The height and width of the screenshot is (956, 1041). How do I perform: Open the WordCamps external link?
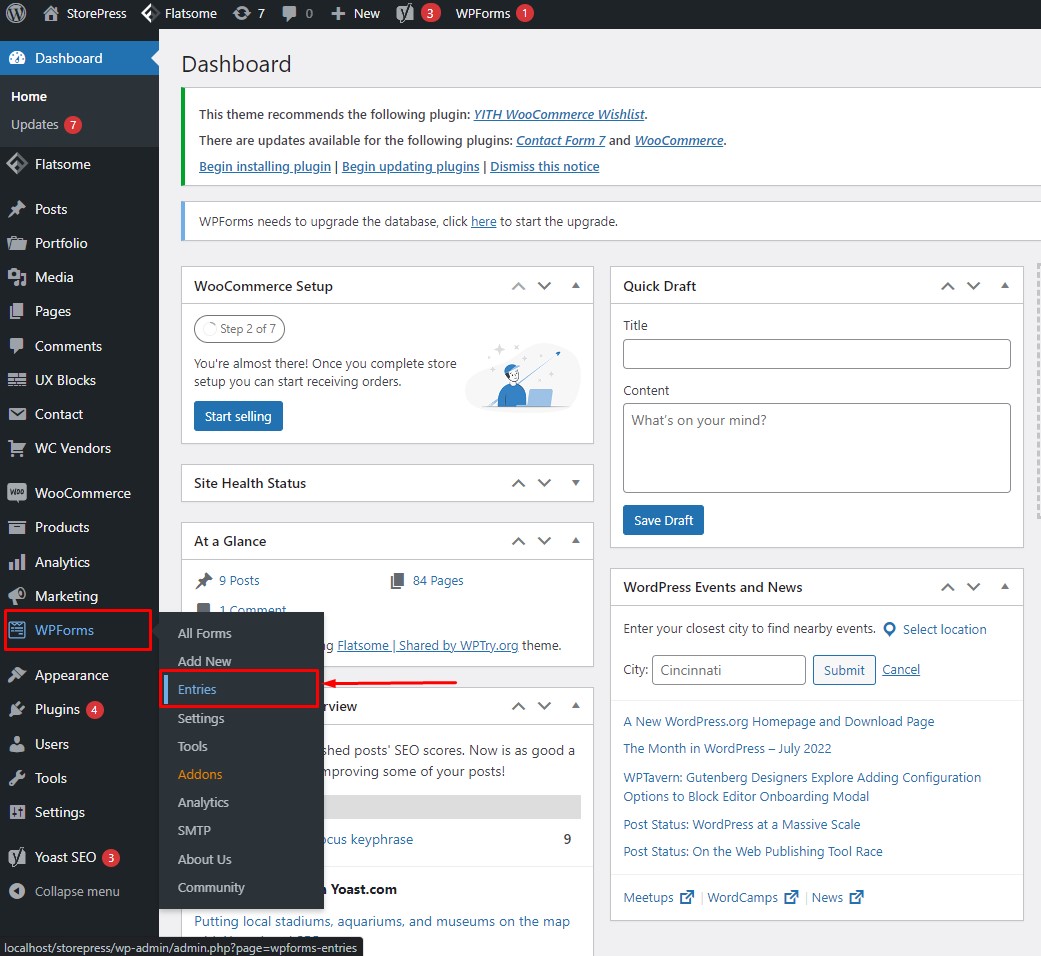pyautogui.click(x=752, y=898)
